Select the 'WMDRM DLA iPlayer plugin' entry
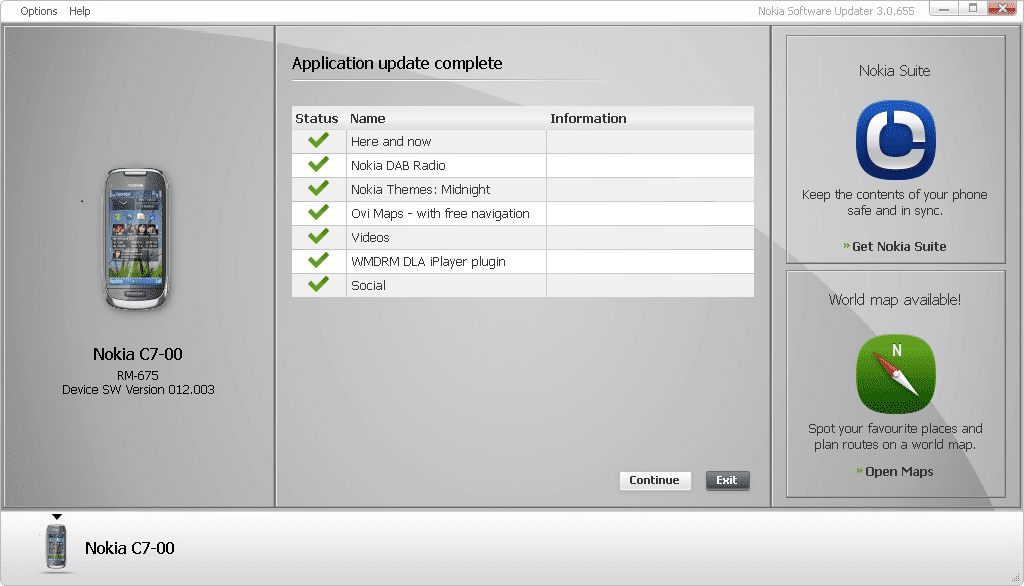This screenshot has width=1024, height=586. tap(428, 261)
